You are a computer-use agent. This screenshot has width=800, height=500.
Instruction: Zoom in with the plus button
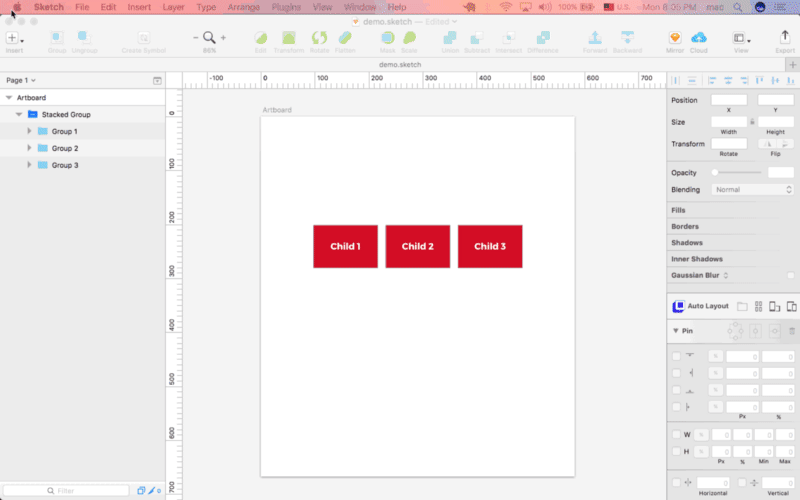point(223,38)
